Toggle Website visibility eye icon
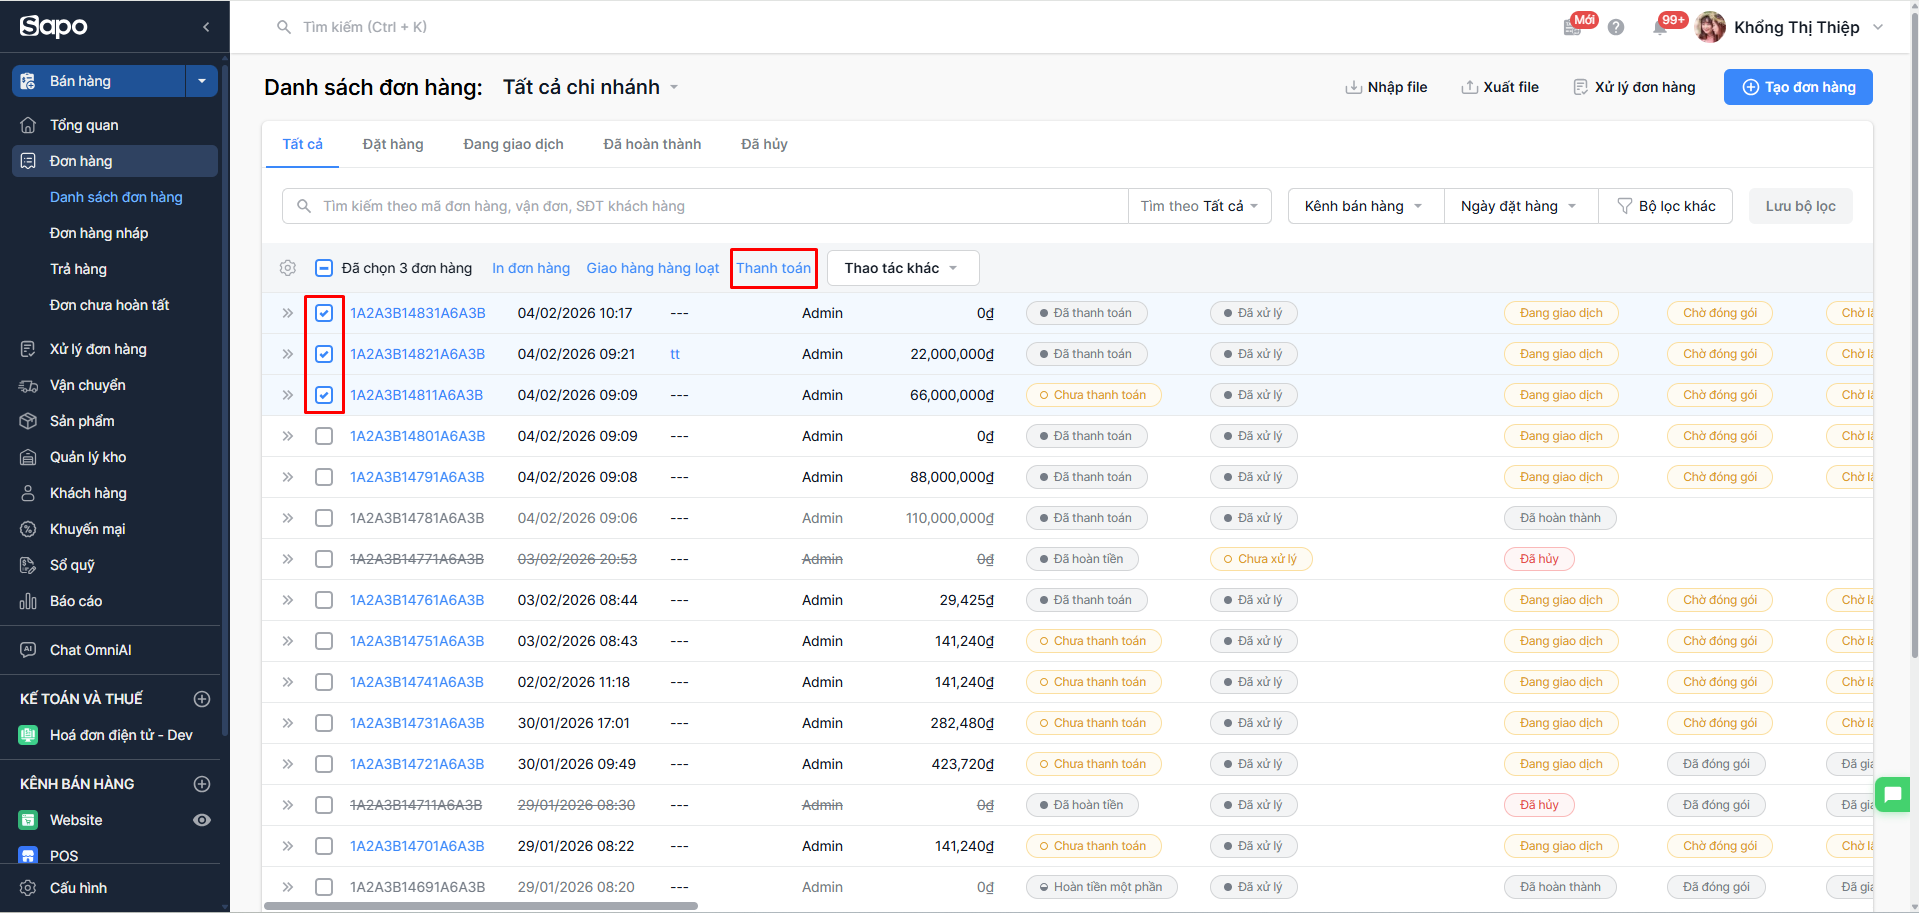This screenshot has height=913, width=1919. (x=202, y=820)
